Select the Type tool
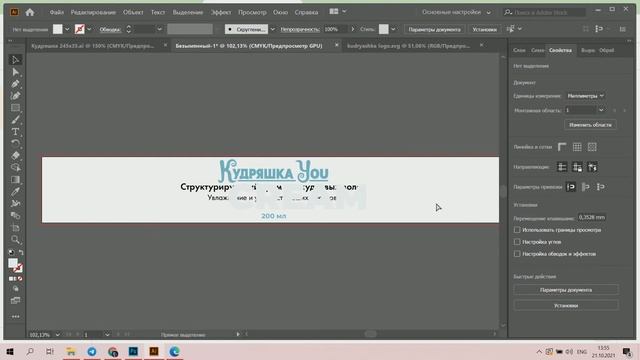640x360 pixels. click(15, 132)
